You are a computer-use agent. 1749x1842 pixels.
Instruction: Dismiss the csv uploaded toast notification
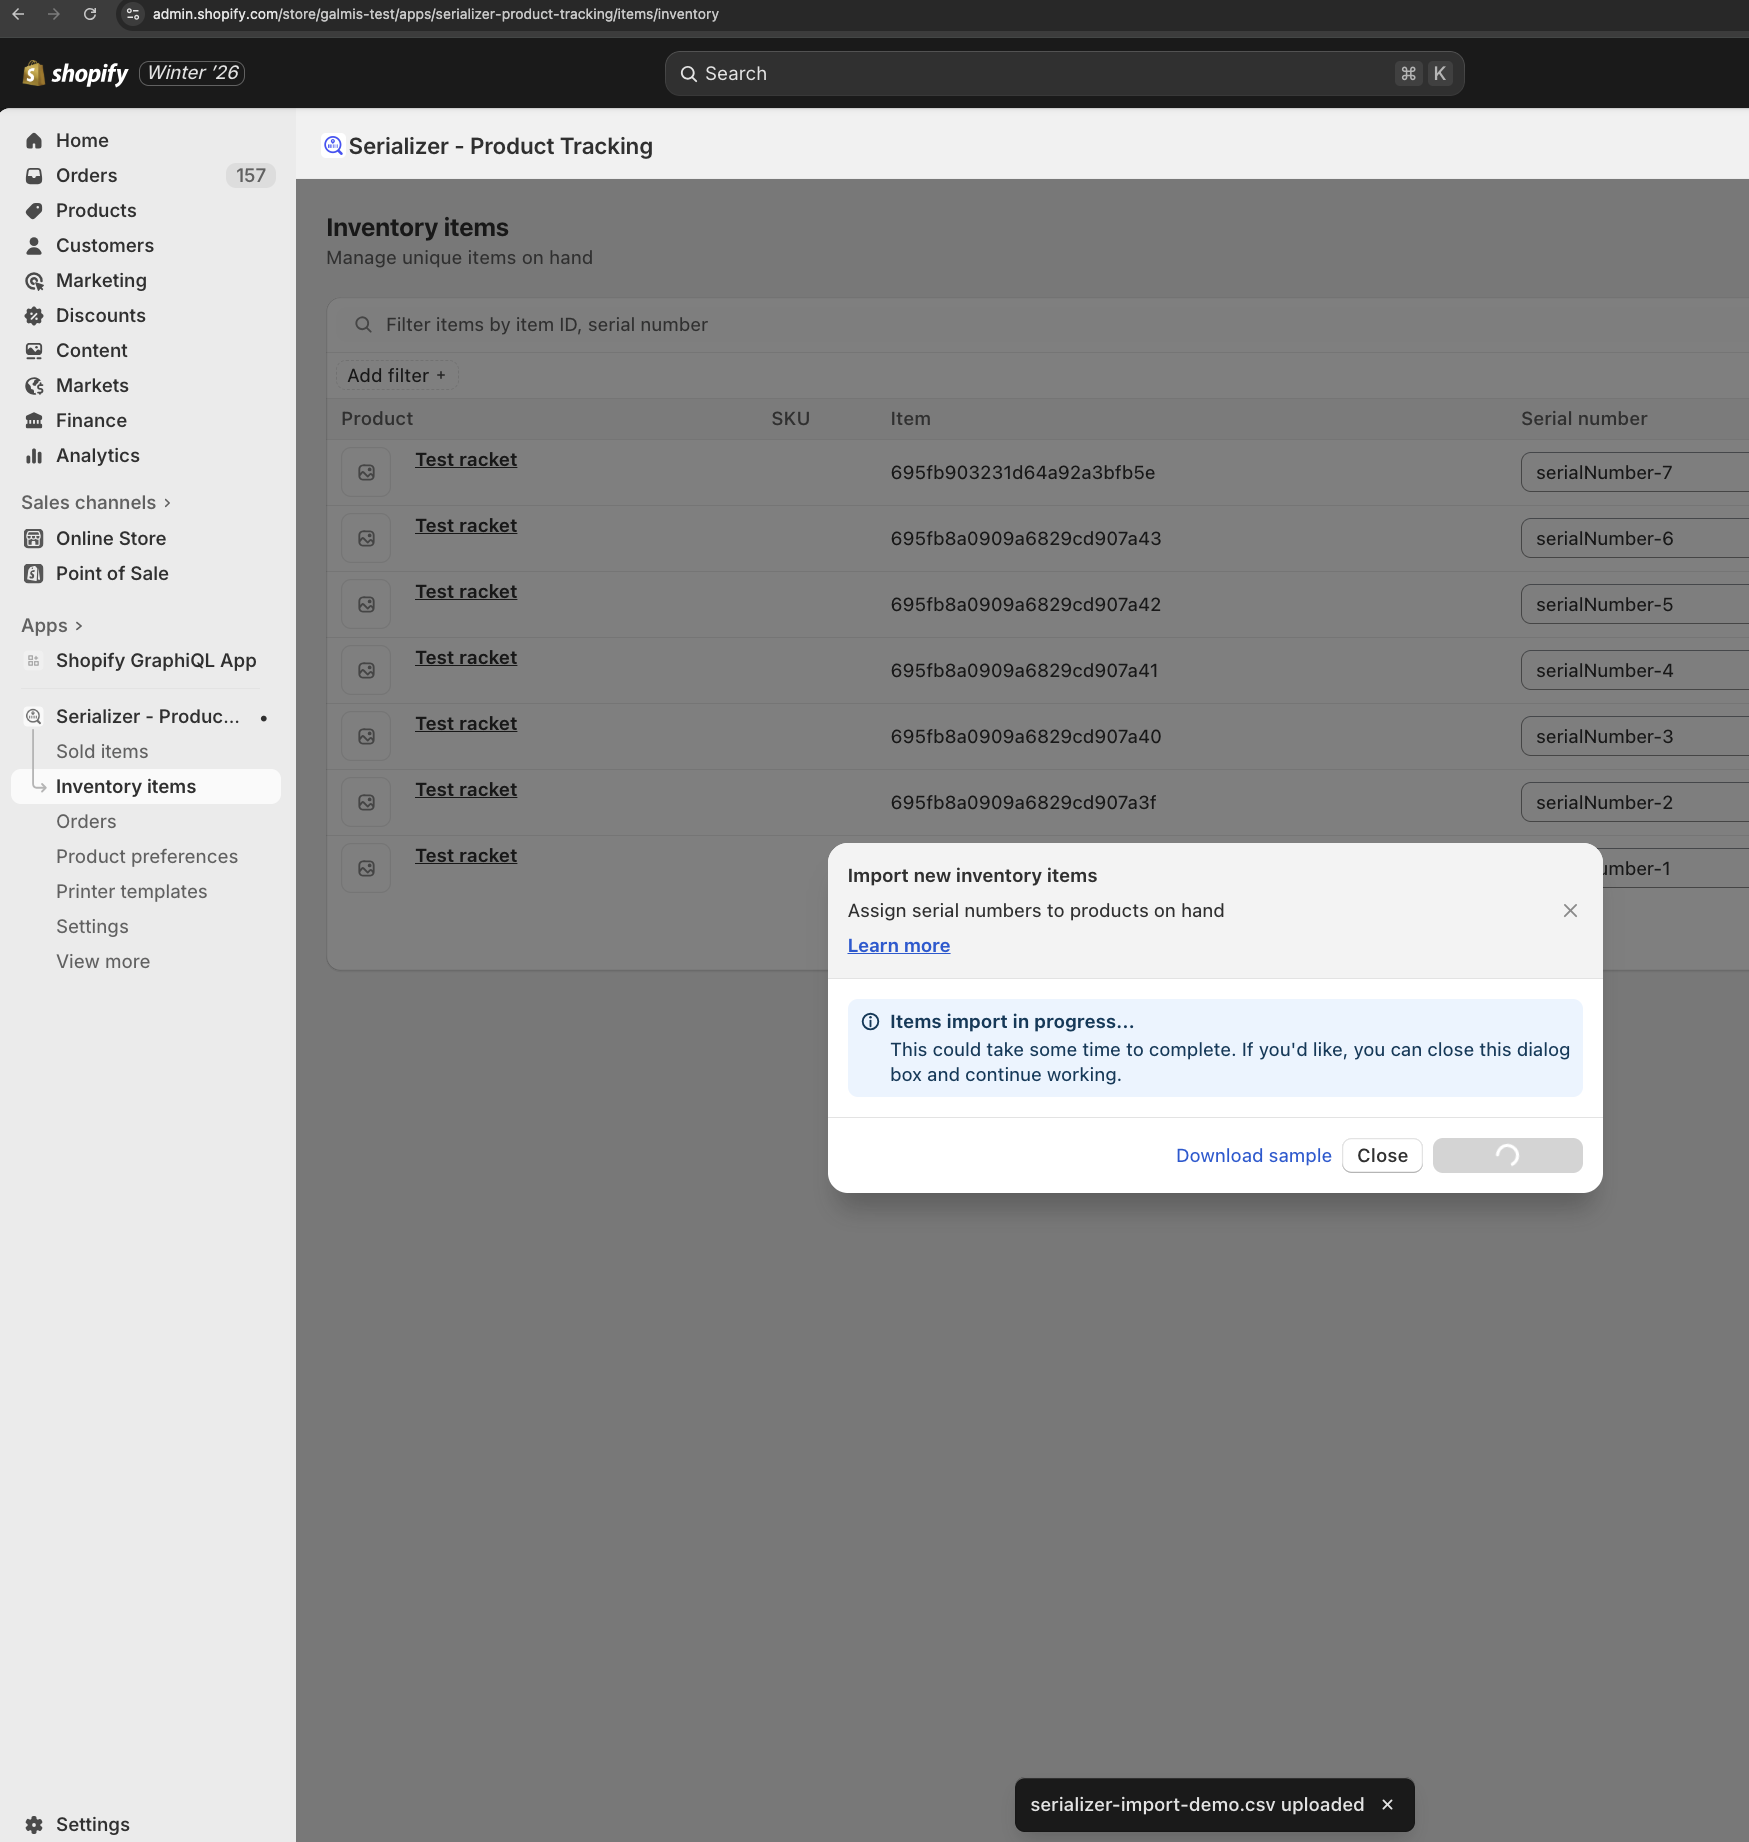click(x=1387, y=1805)
